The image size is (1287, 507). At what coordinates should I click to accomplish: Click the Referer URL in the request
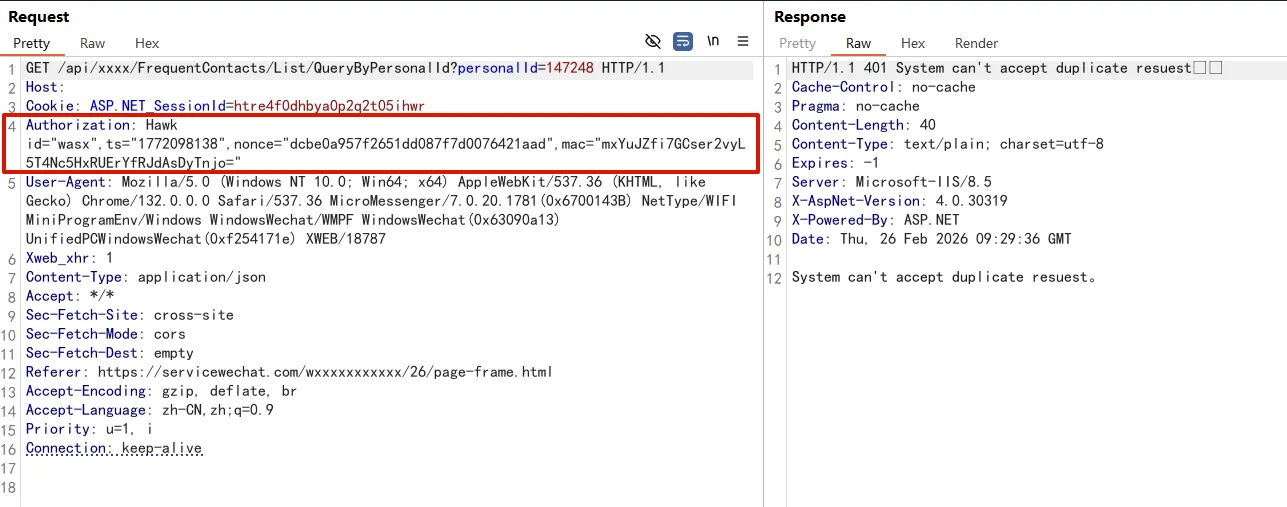click(x=325, y=372)
